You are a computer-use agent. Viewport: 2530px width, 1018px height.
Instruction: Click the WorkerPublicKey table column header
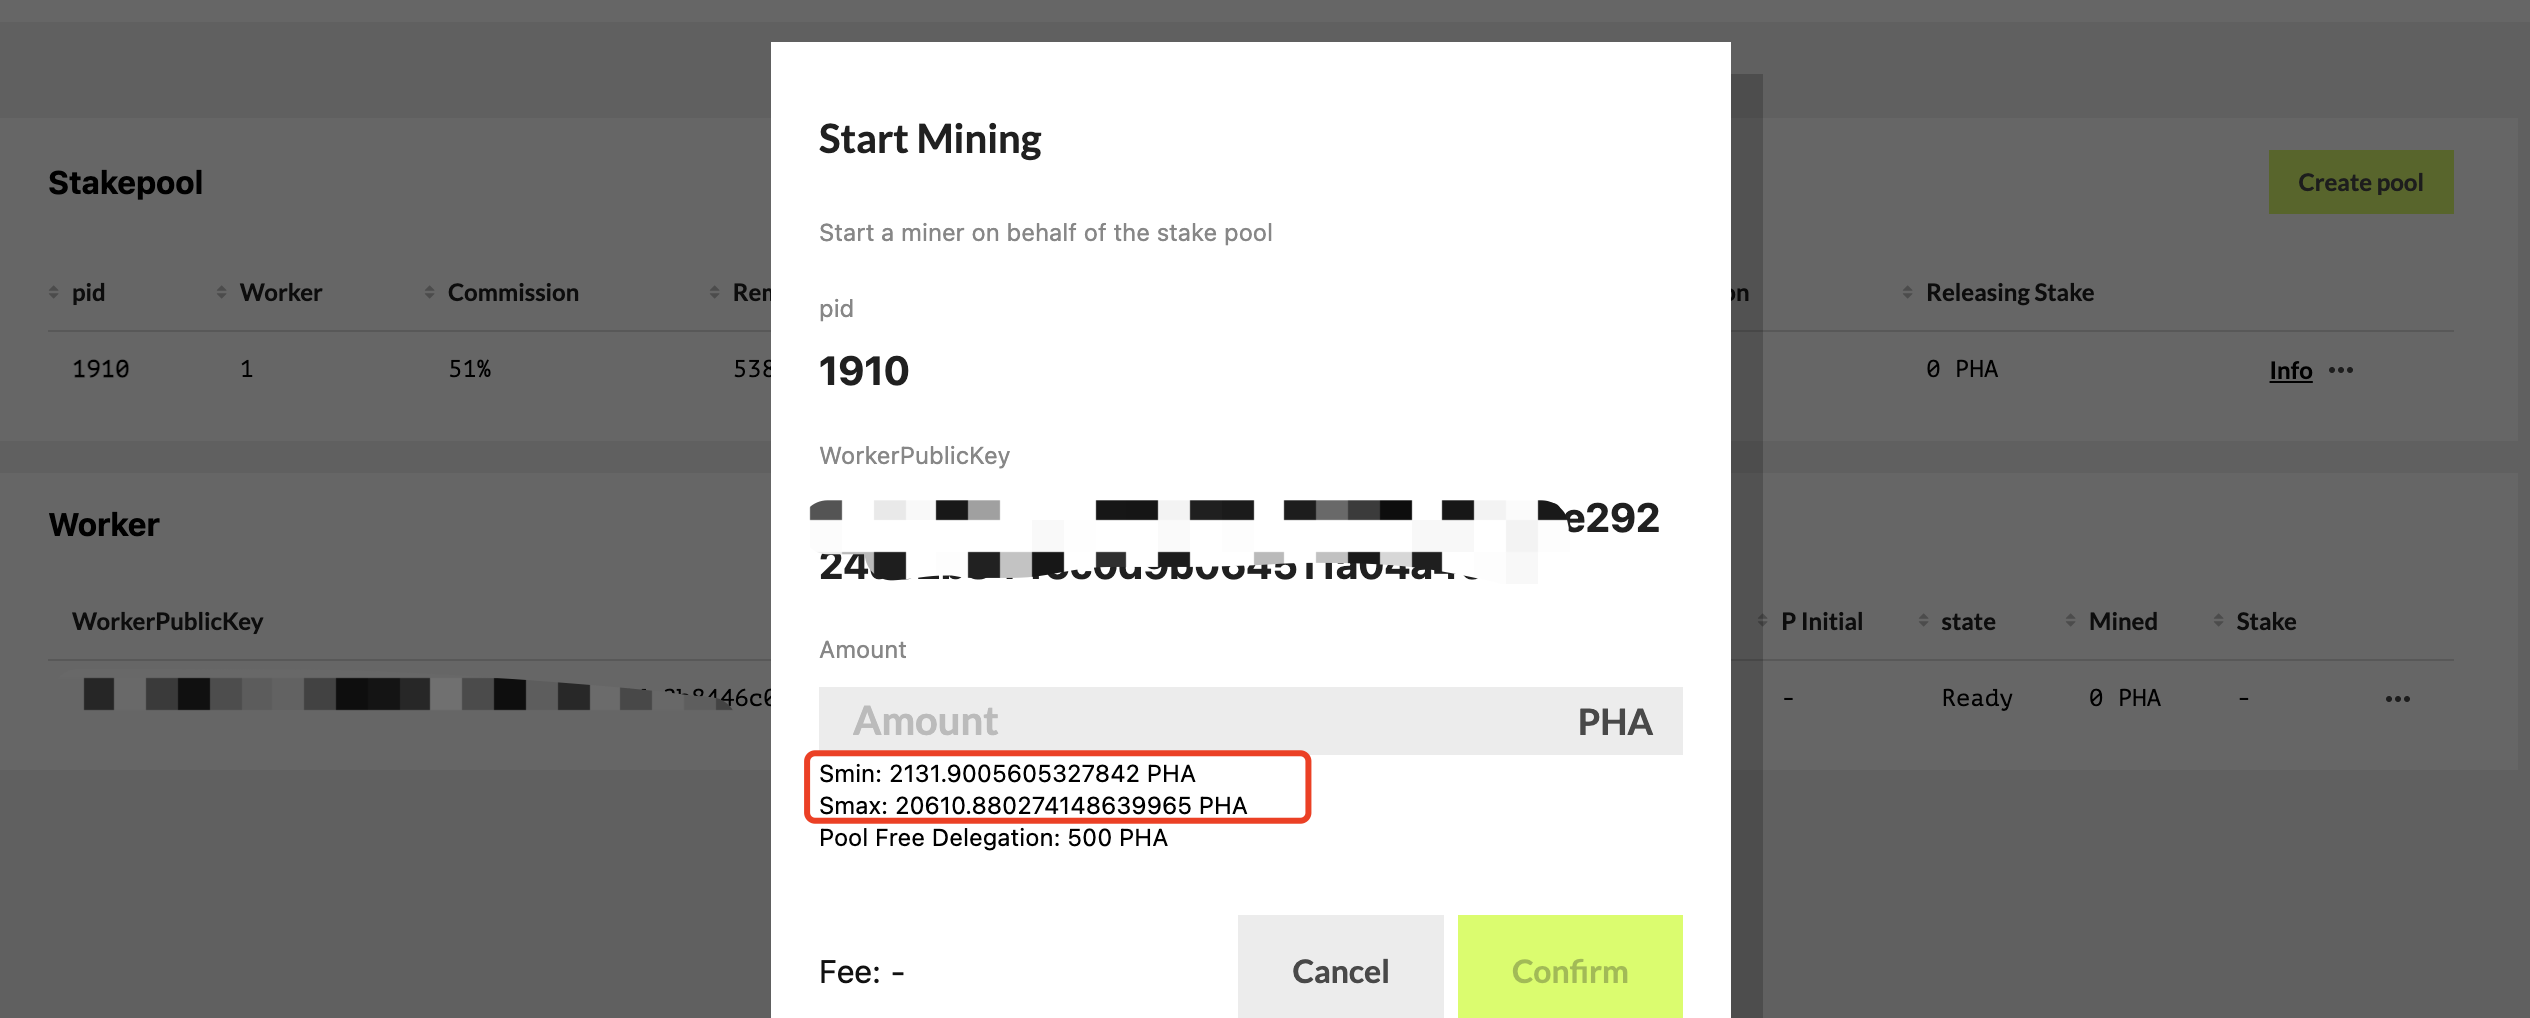(x=167, y=621)
